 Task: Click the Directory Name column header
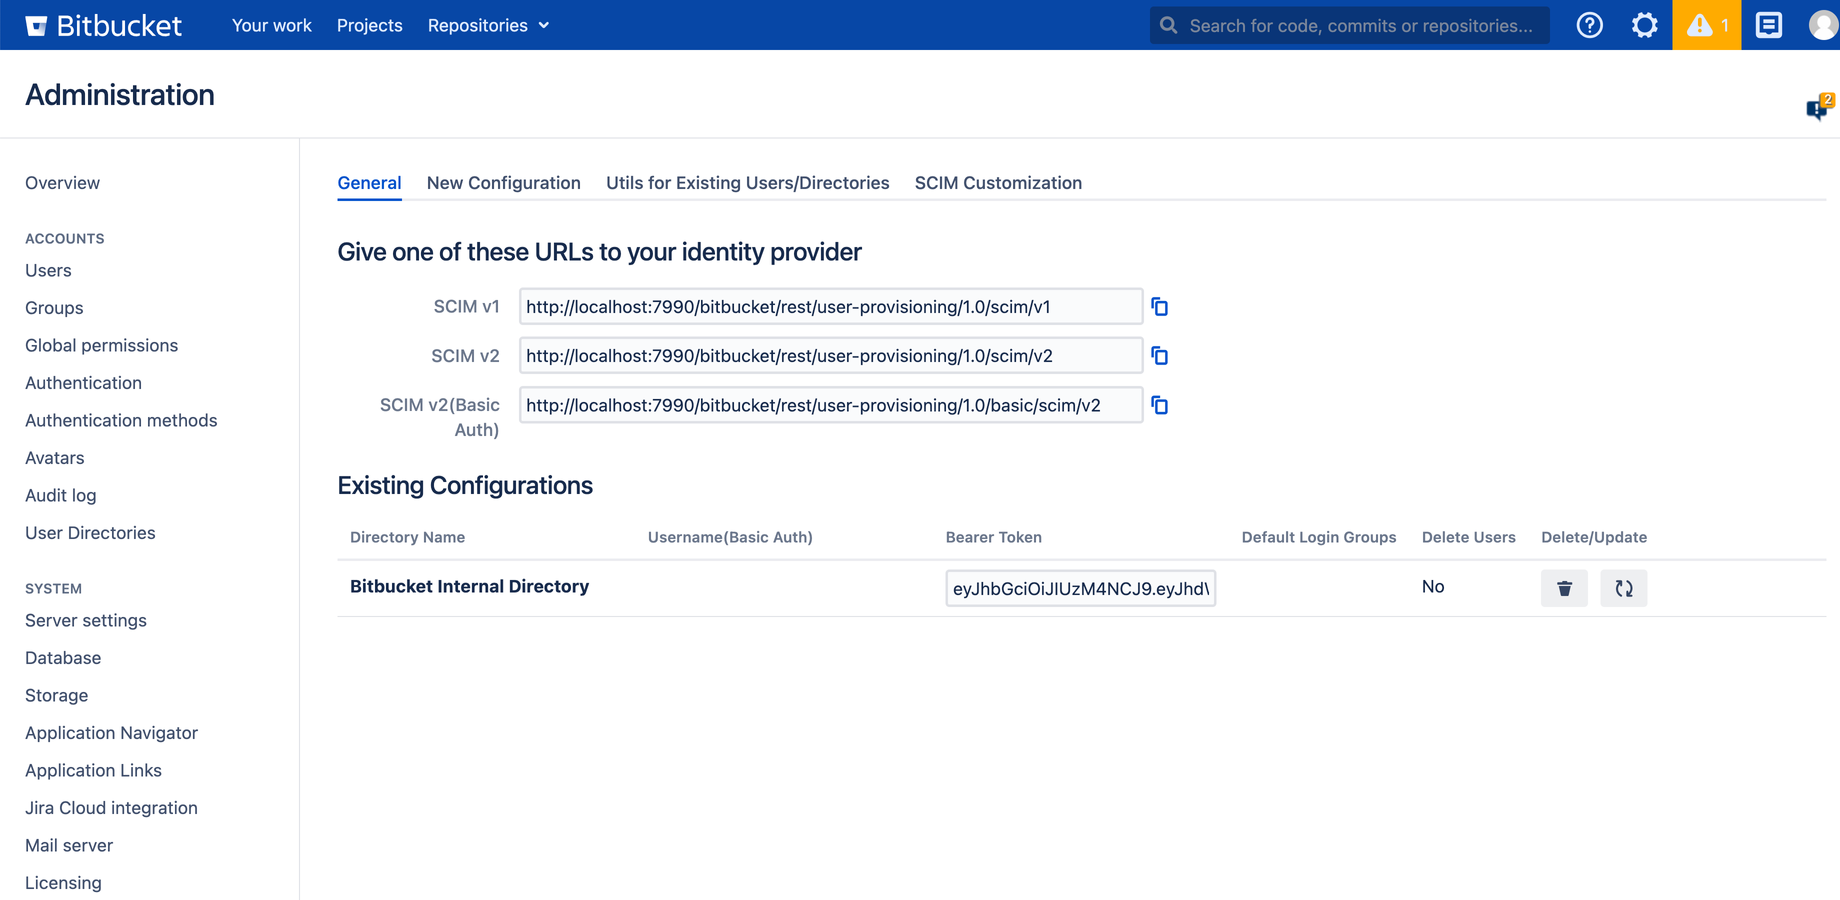tap(407, 537)
